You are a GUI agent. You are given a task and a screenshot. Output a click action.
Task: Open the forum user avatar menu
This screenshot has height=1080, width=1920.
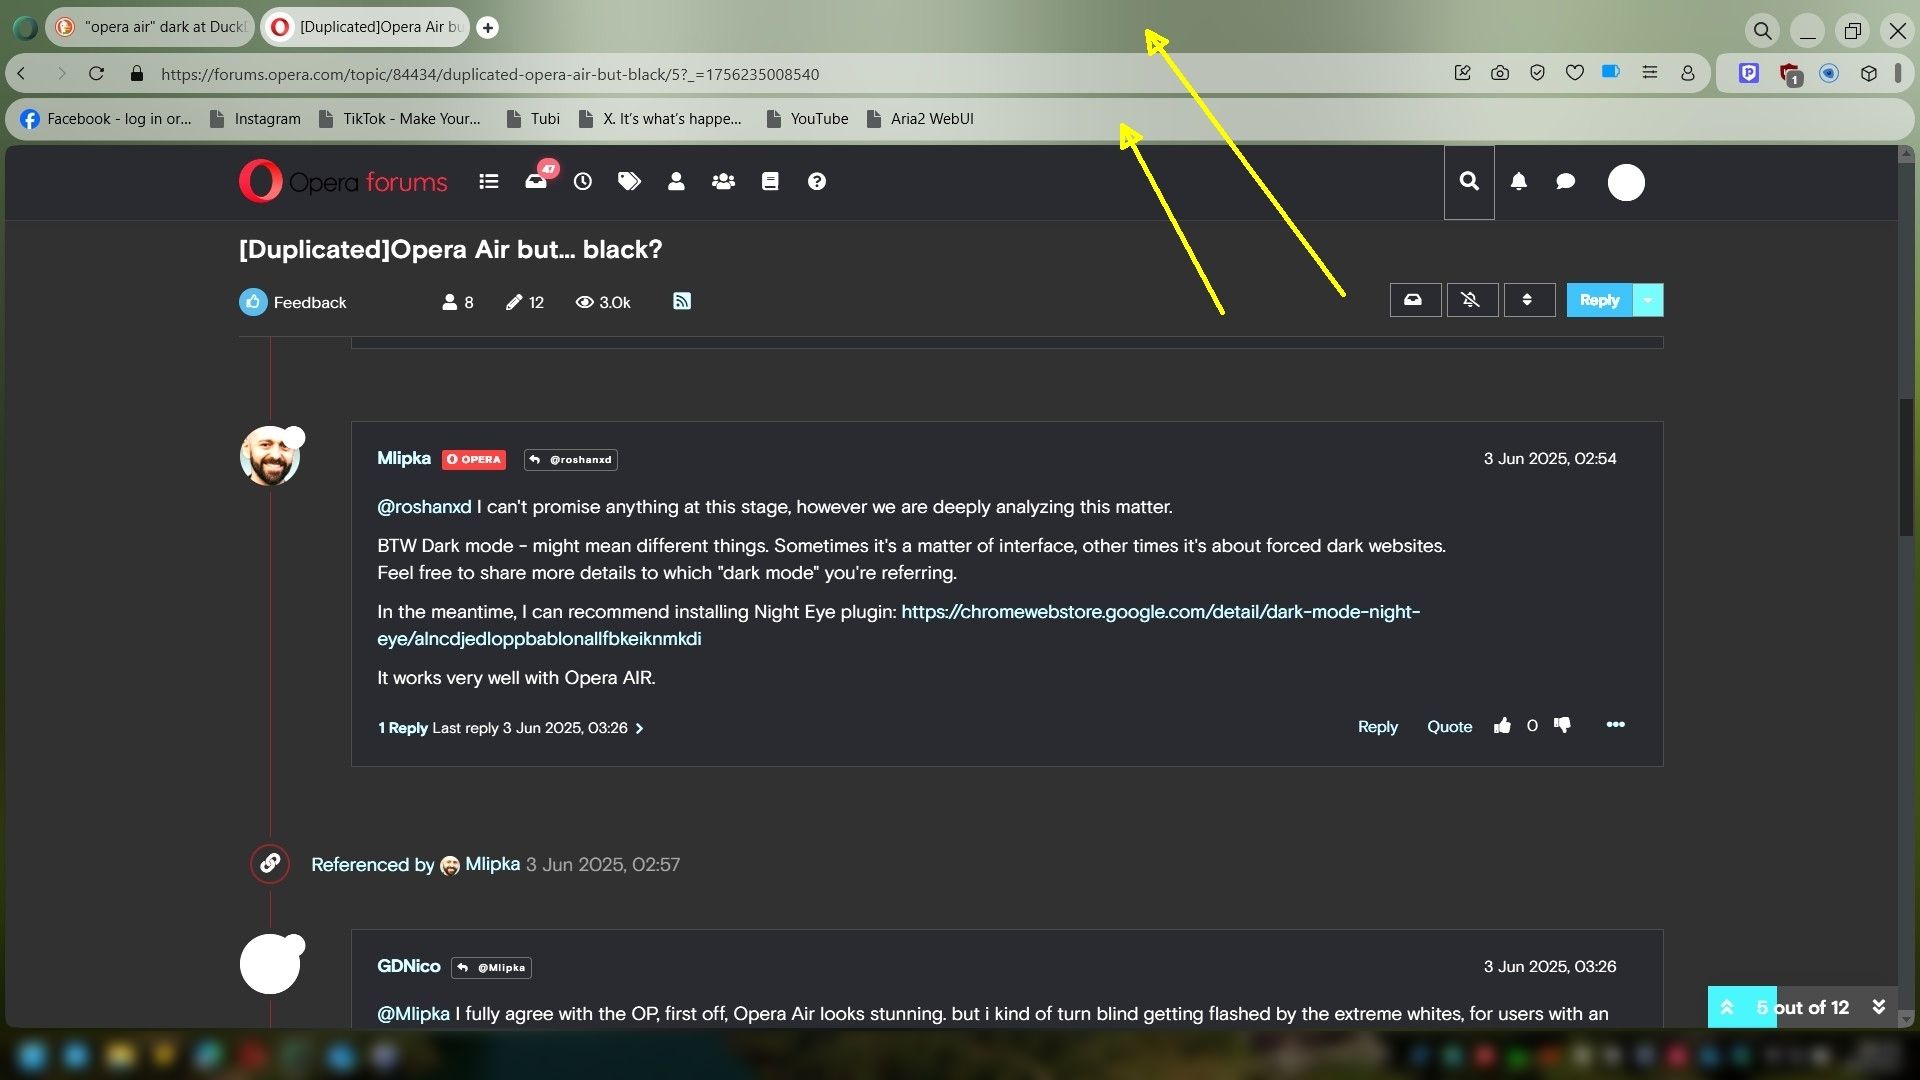[1626, 182]
